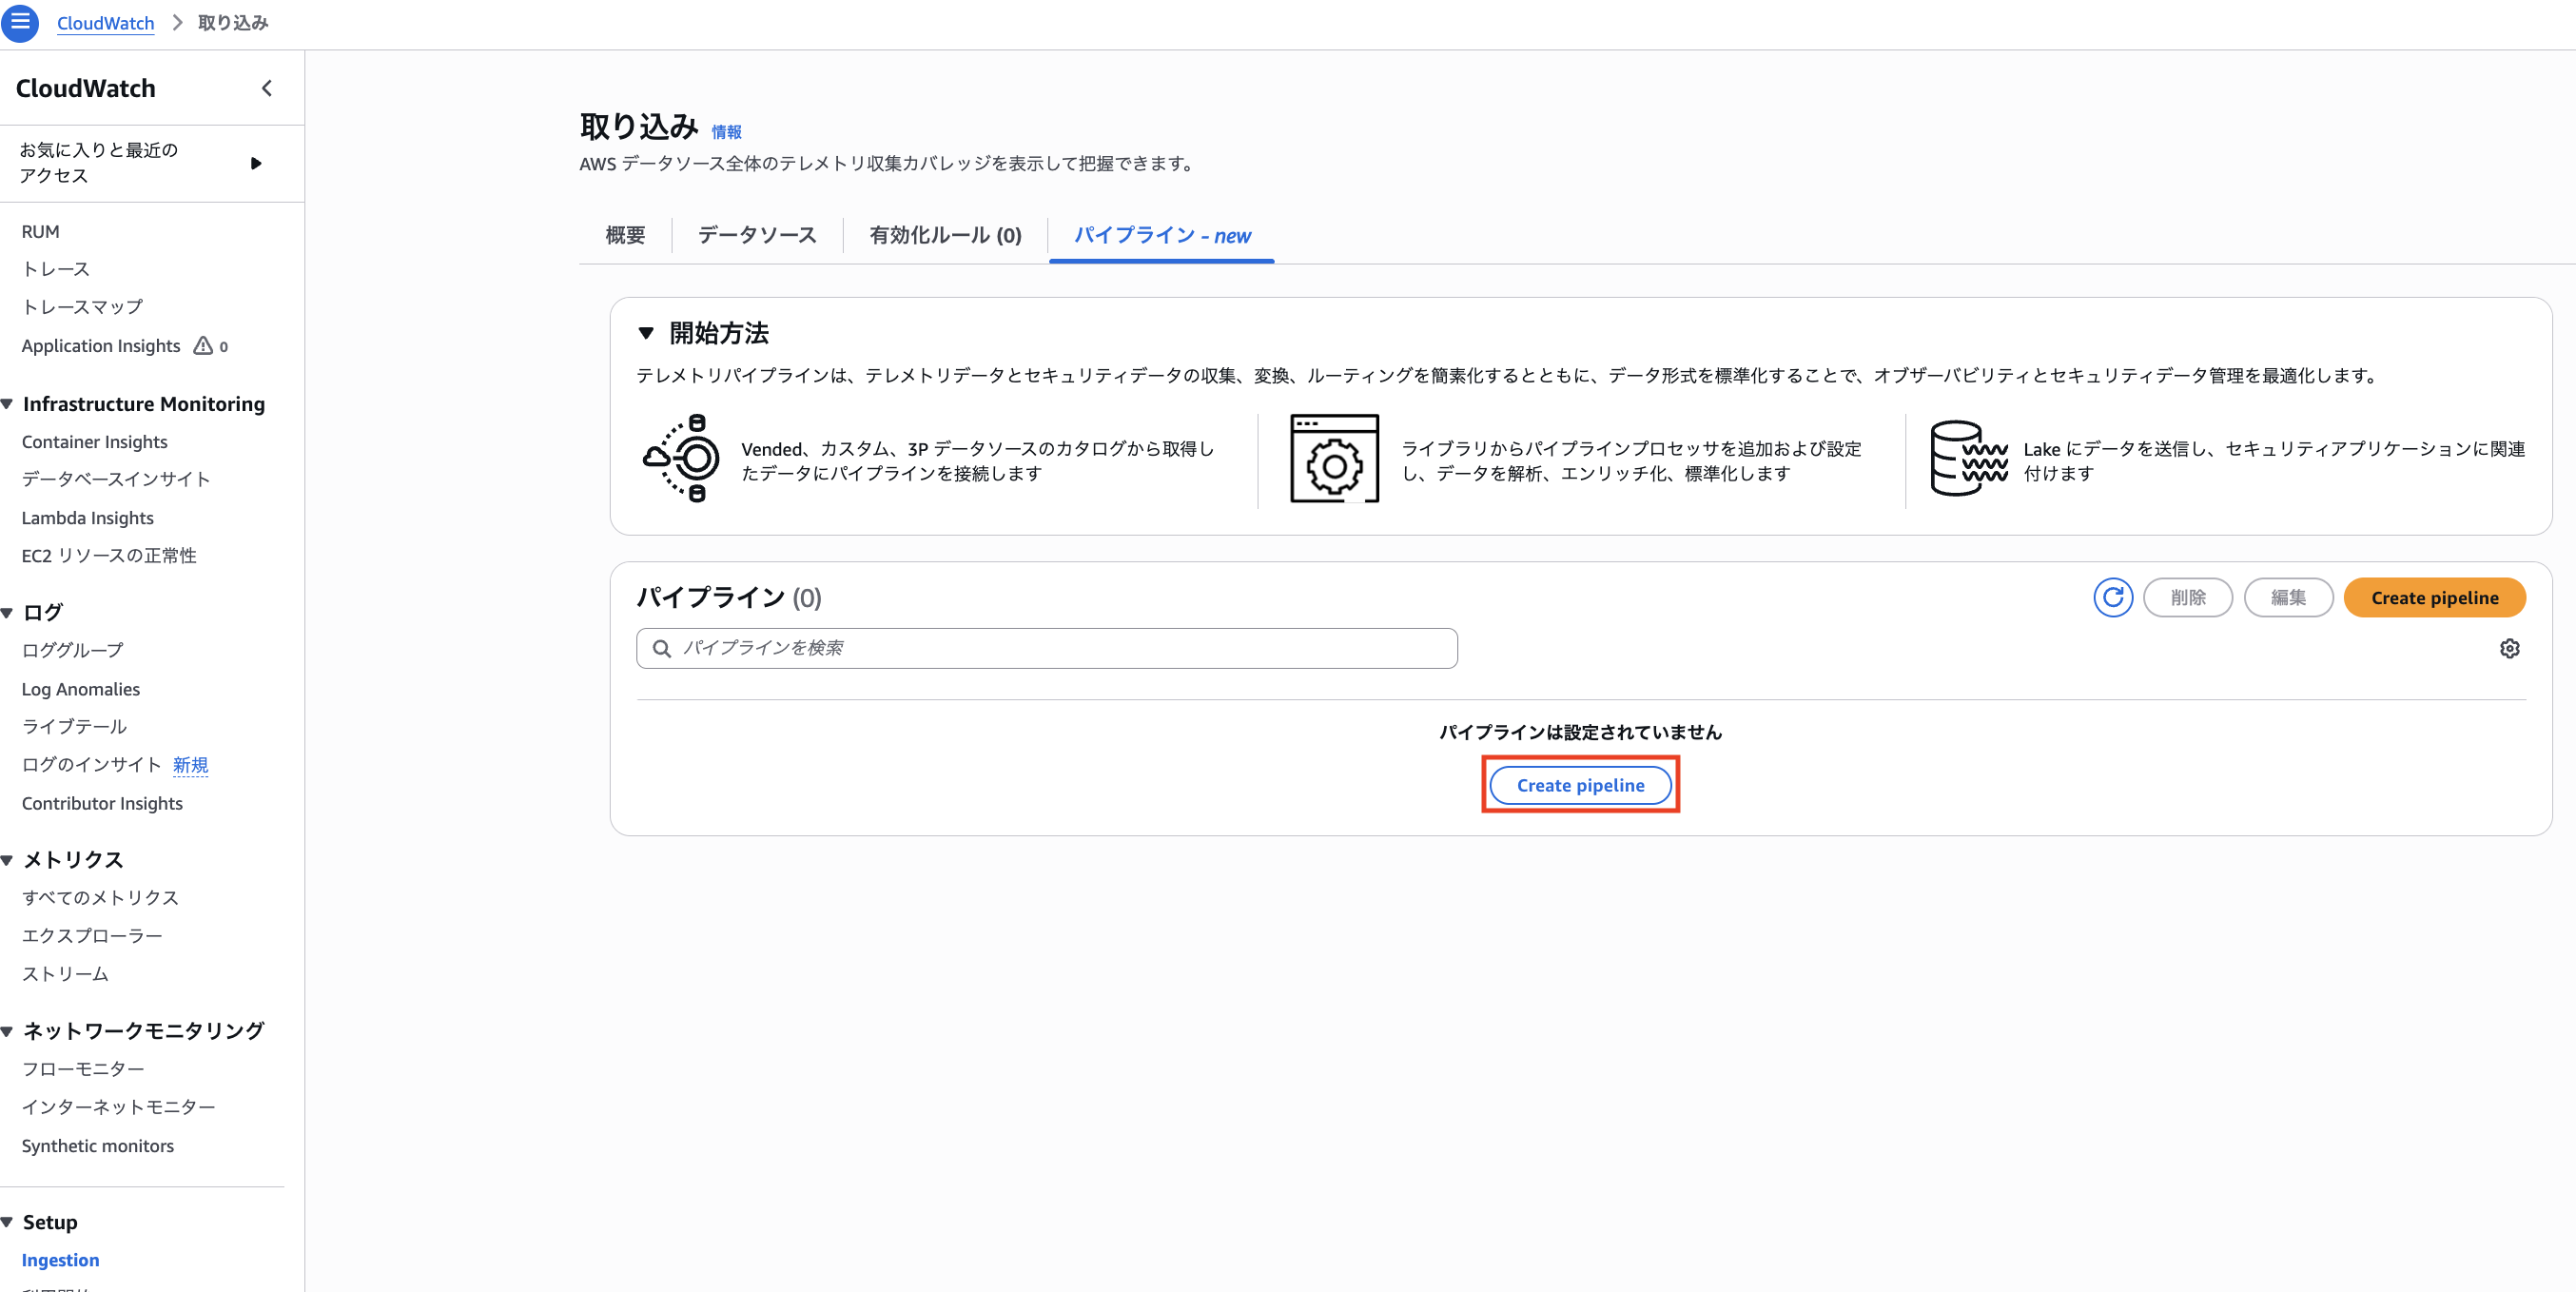Collapse the Infrastructure Monitoring section
Image resolution: width=2576 pixels, height=1292 pixels.
(x=7, y=403)
